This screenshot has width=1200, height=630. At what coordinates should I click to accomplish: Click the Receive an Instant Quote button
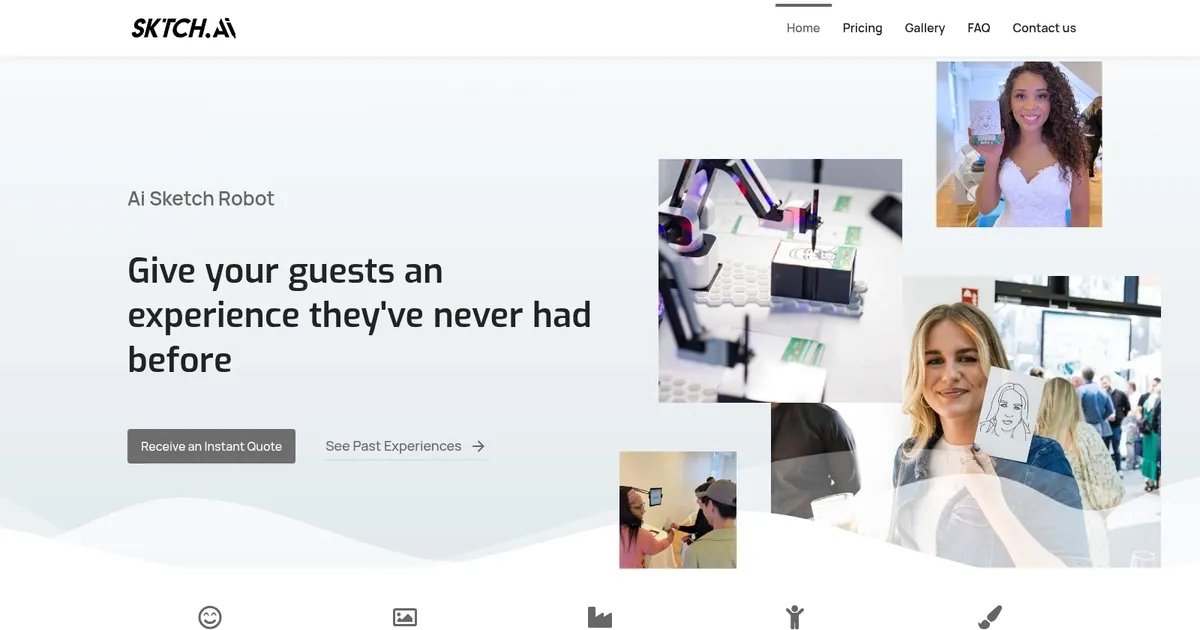pyautogui.click(x=211, y=446)
